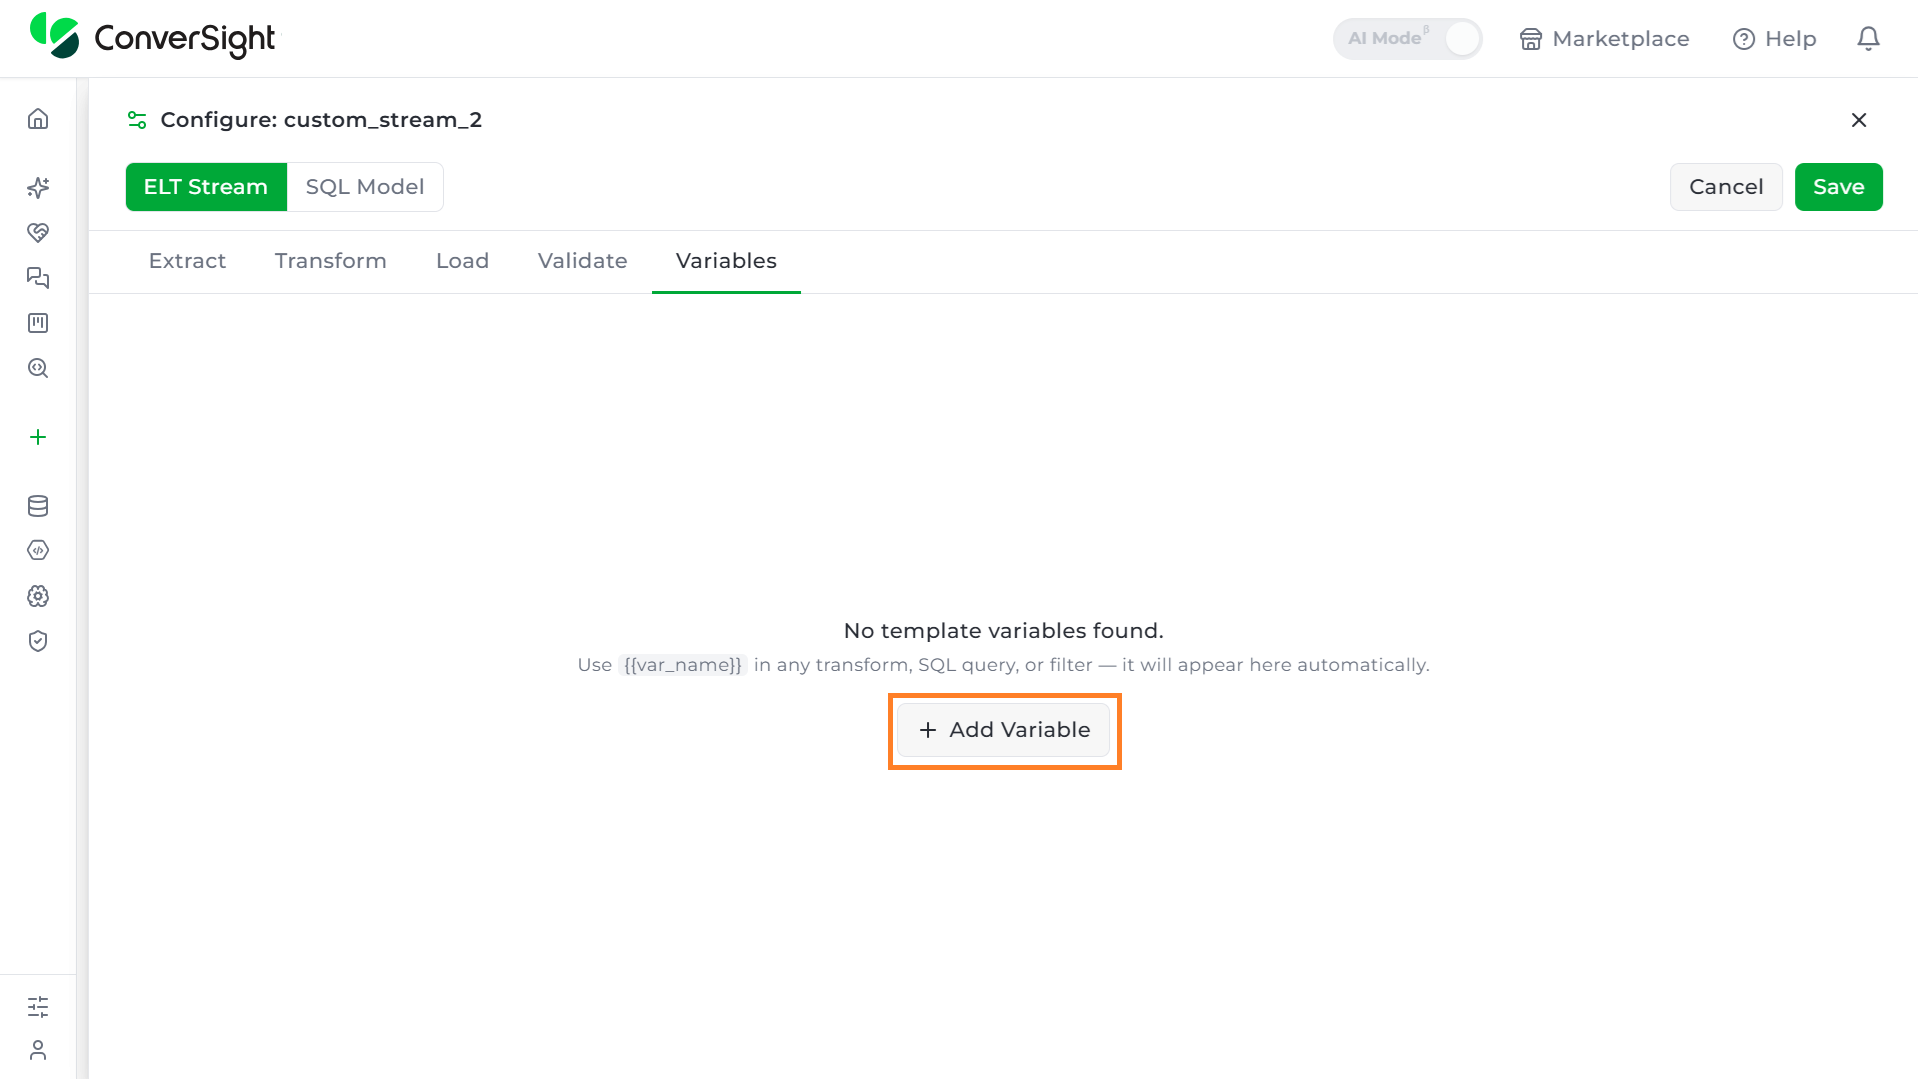Click the {{var_name}} code snippet
Screen dimensions: 1918x1079
coord(683,665)
